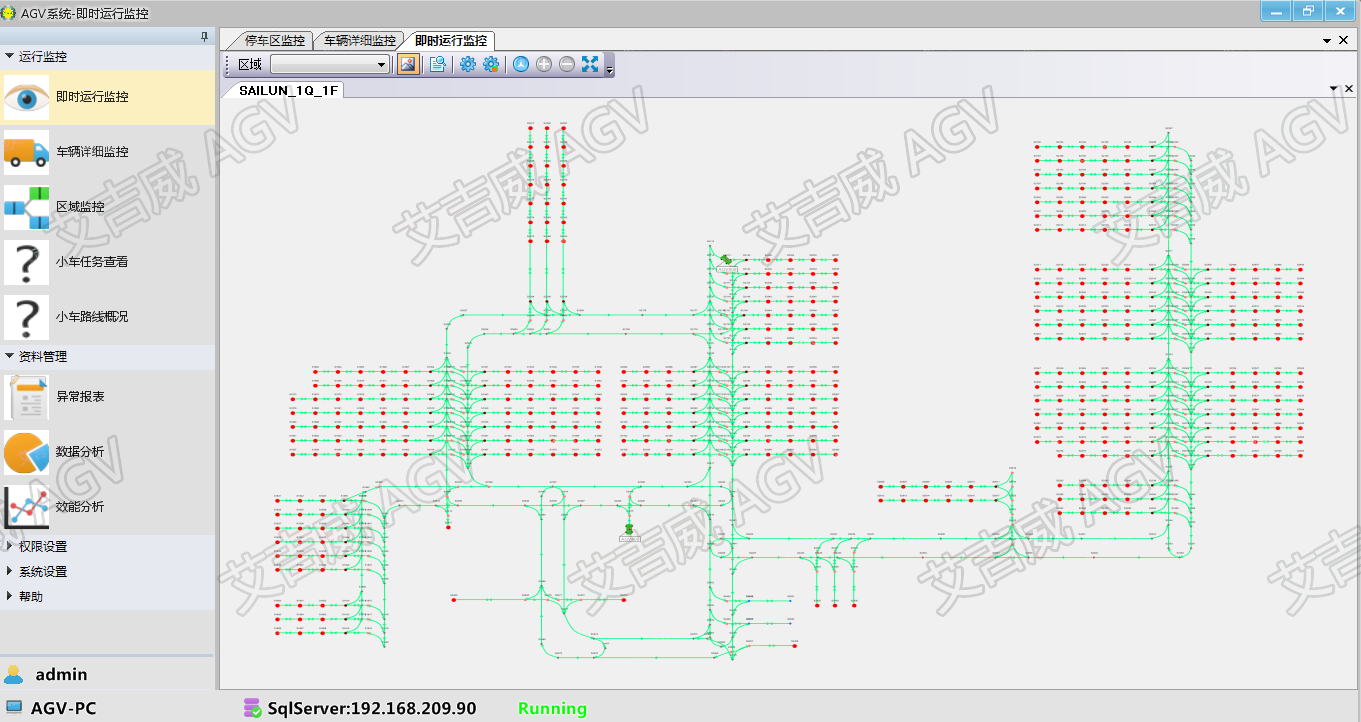Viewport: 1361px width, 722px height.
Task: Click the document search toolbar icon
Action: (437, 64)
